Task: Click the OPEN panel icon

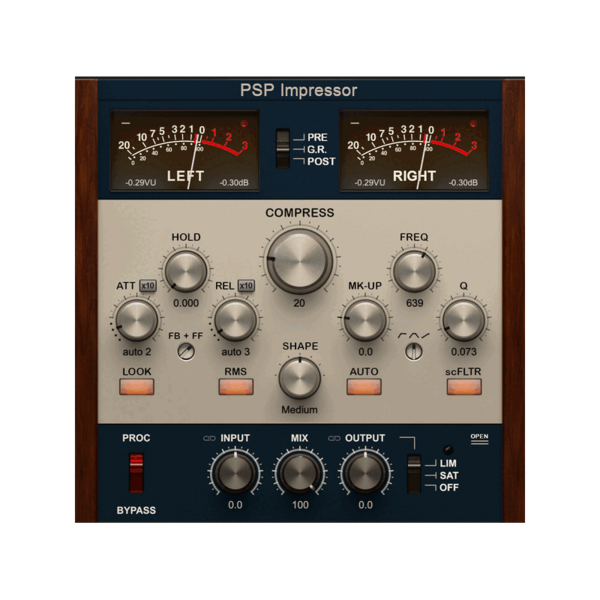Action: click(x=479, y=439)
